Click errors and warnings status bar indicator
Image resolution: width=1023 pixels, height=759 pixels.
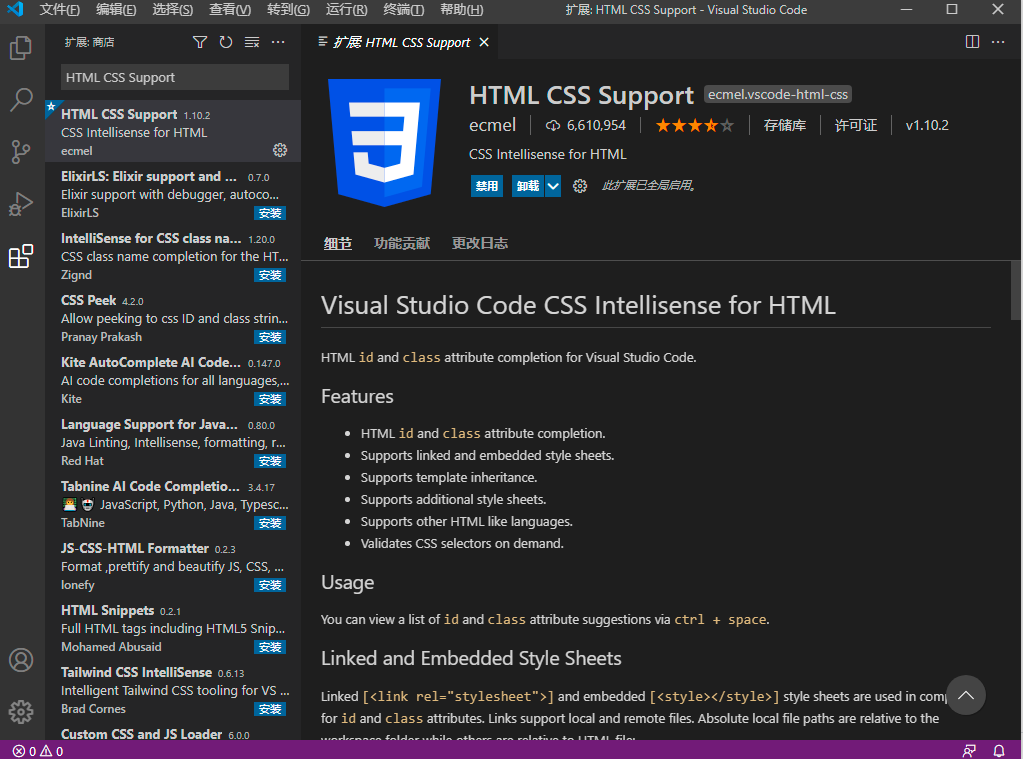point(38,751)
